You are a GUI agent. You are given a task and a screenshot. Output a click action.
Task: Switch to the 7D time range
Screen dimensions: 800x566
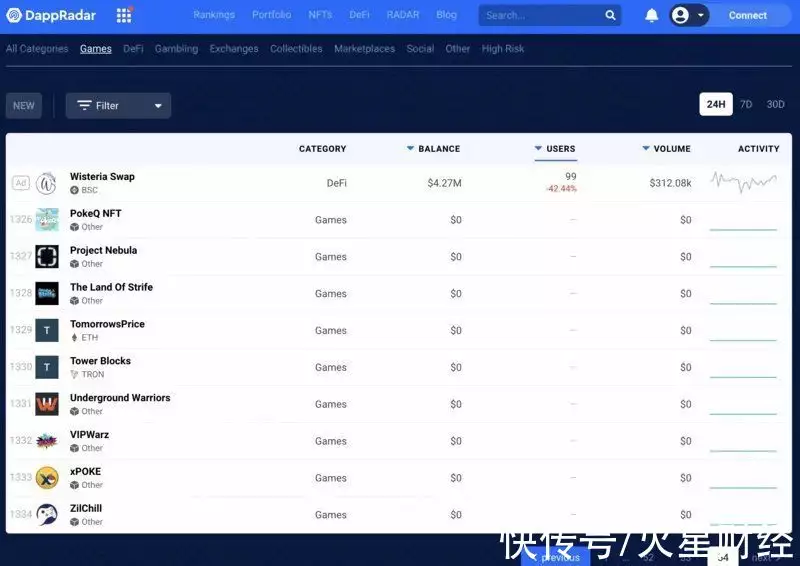click(x=746, y=104)
